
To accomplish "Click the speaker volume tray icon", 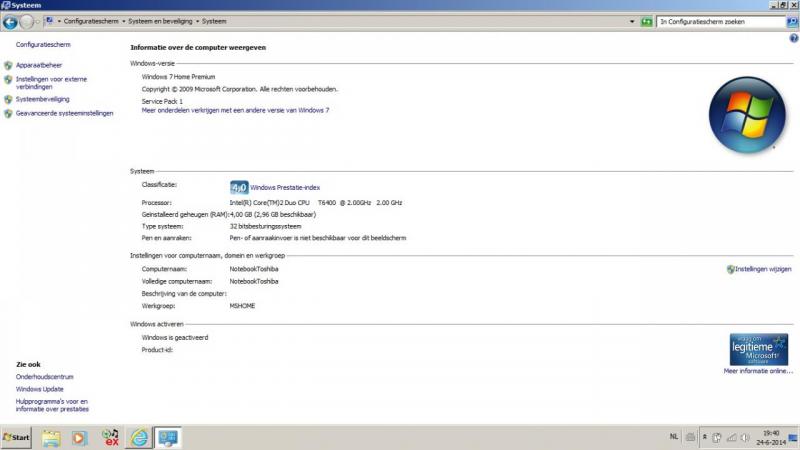I will pos(745,438).
